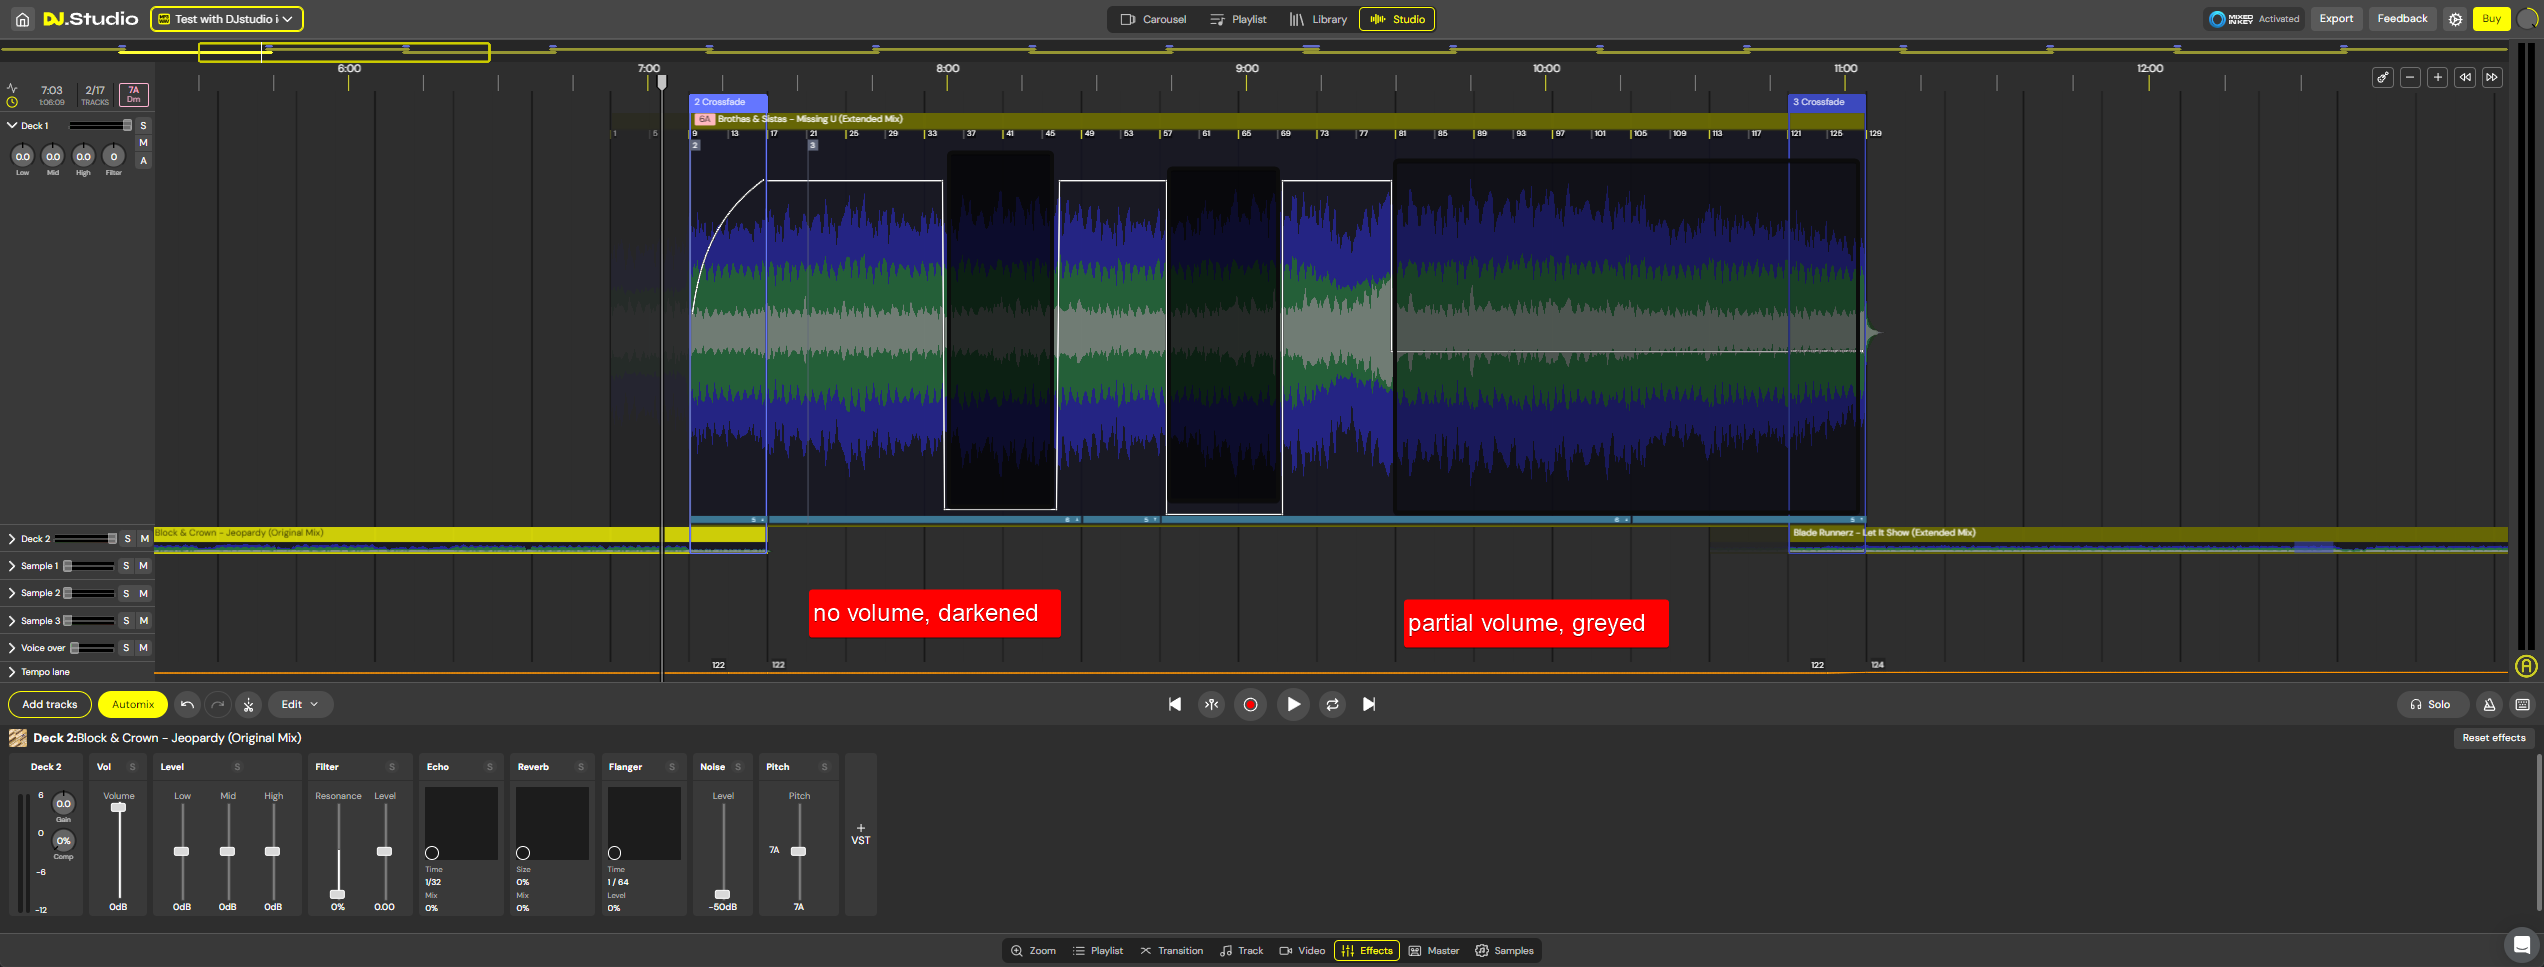The width and height of the screenshot is (2544, 967).
Task: Expand the Deck 2 track lane
Action: [x=12, y=538]
